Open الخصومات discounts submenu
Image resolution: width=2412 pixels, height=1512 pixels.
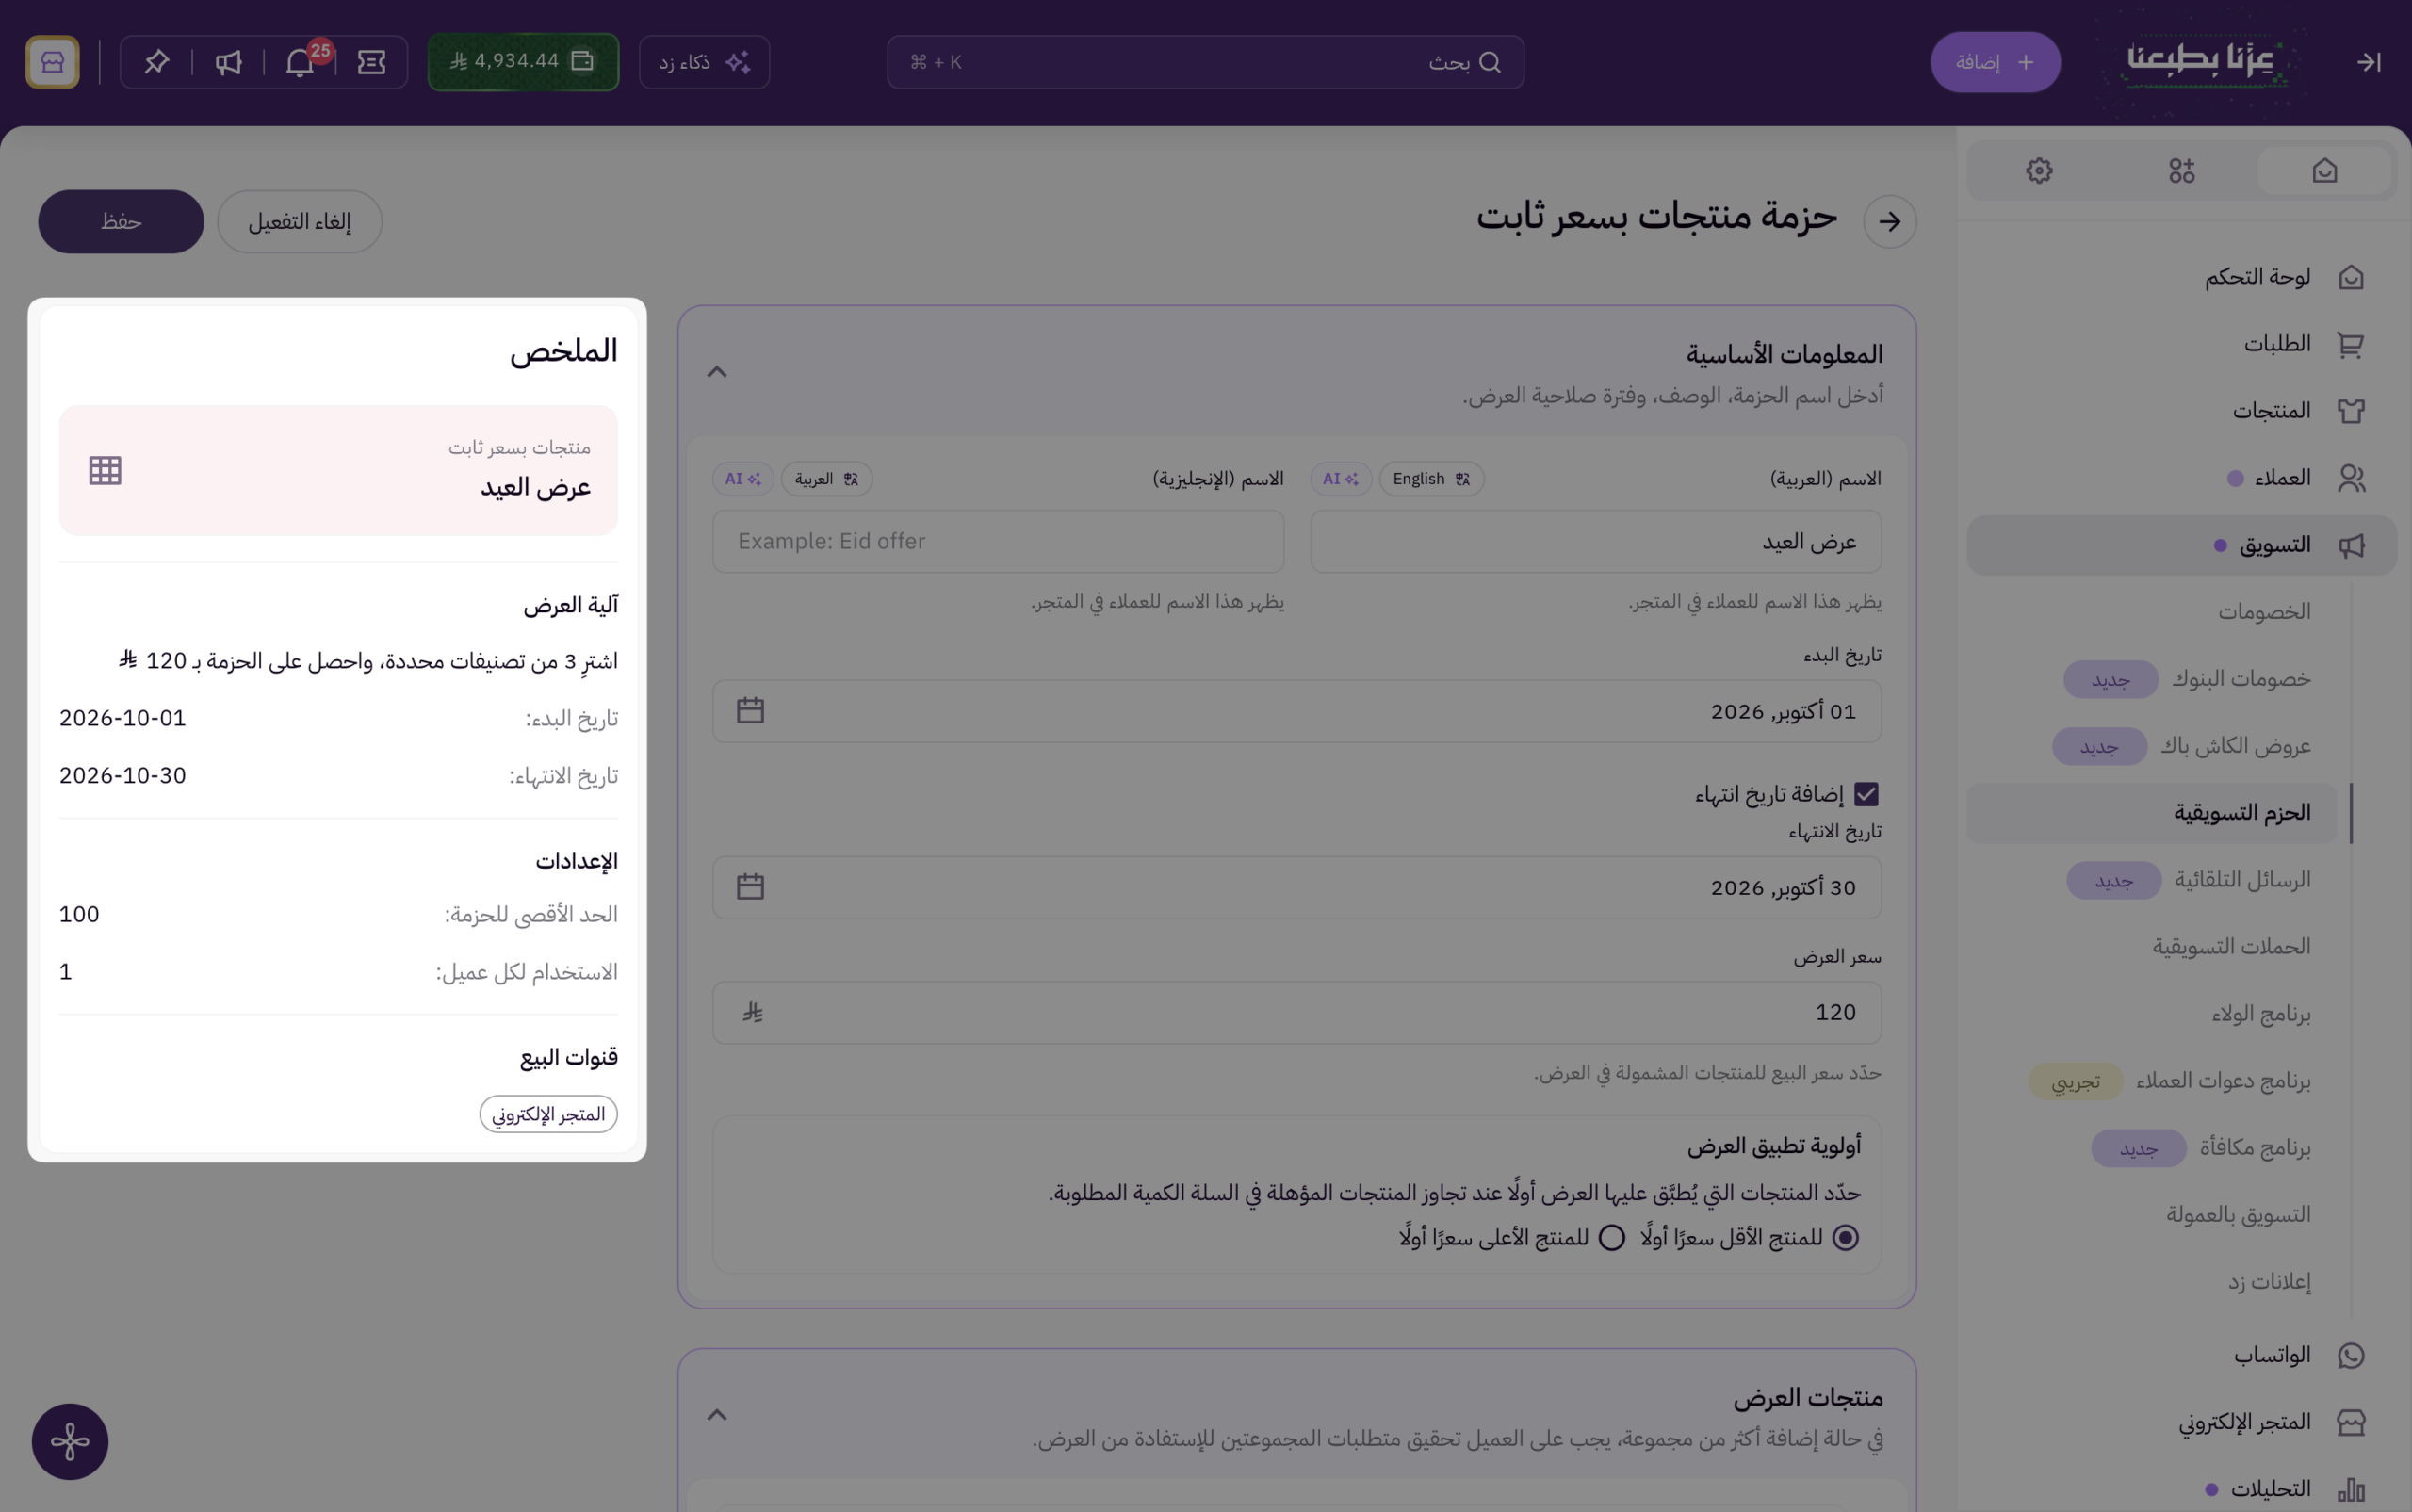[2264, 612]
